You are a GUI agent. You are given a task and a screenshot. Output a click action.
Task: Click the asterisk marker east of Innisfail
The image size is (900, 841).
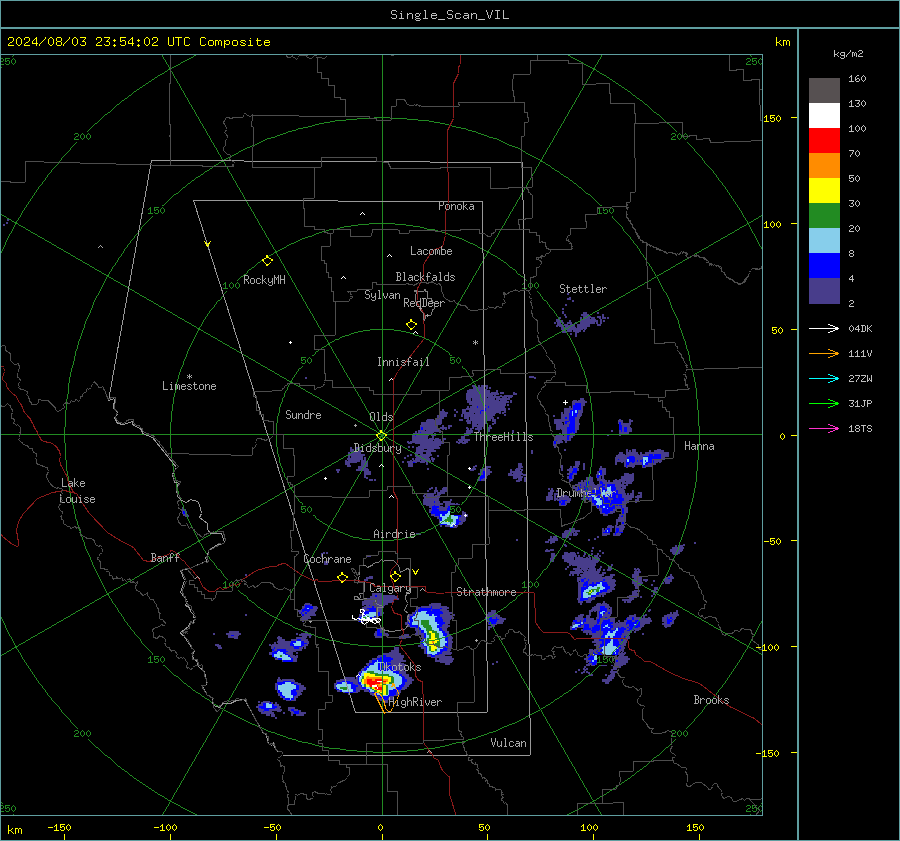[475, 343]
